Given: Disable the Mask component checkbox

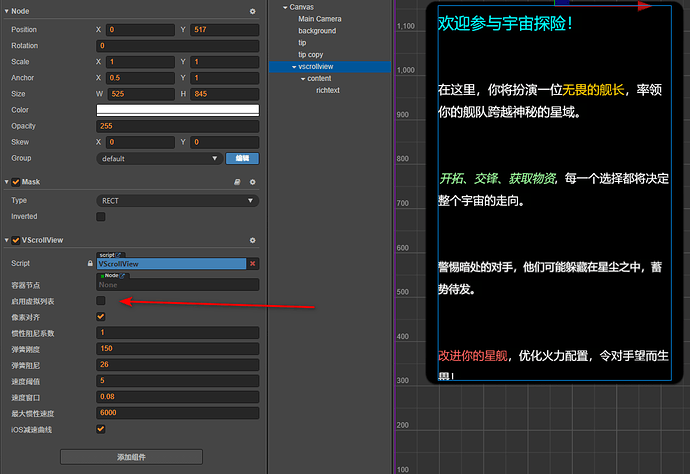Looking at the screenshot, I should 16,182.
